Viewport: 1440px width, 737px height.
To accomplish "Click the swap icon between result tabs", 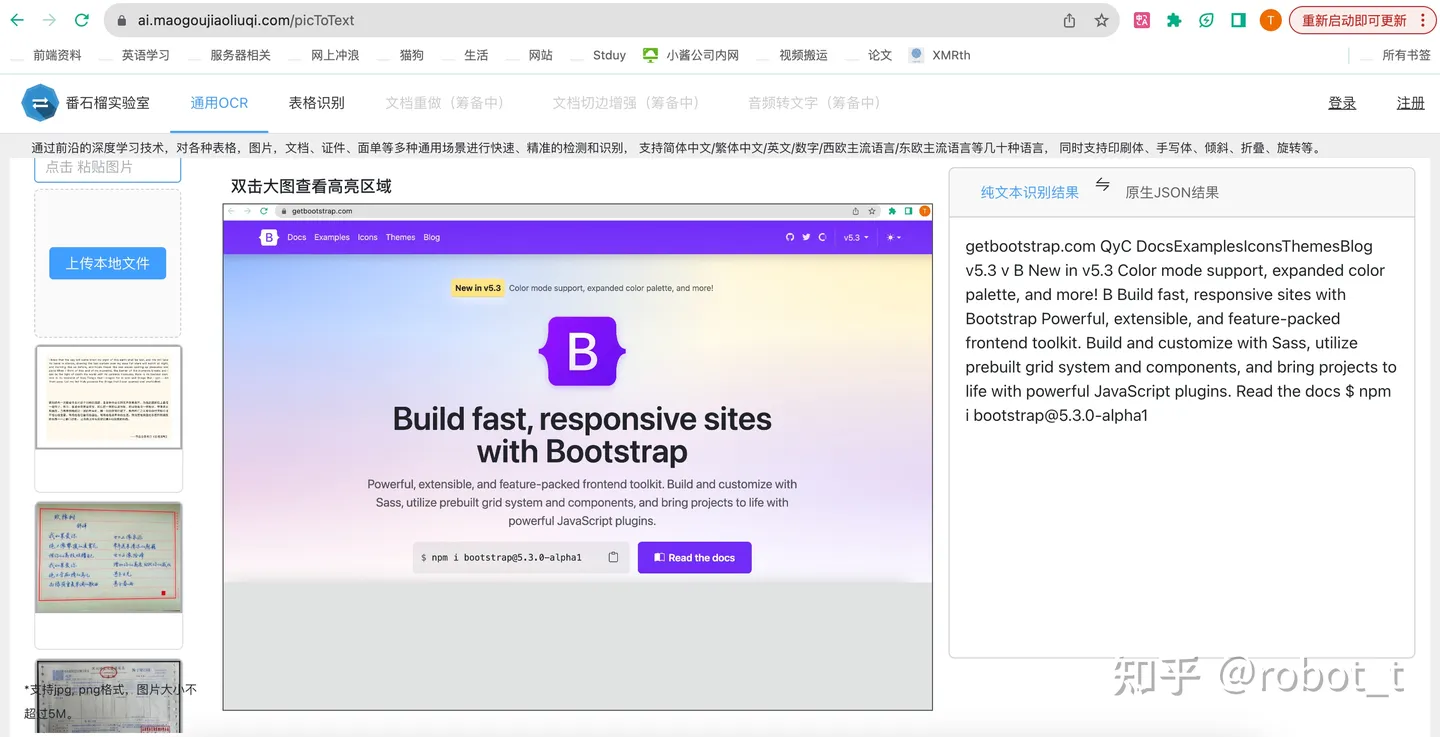I will tap(1102, 185).
